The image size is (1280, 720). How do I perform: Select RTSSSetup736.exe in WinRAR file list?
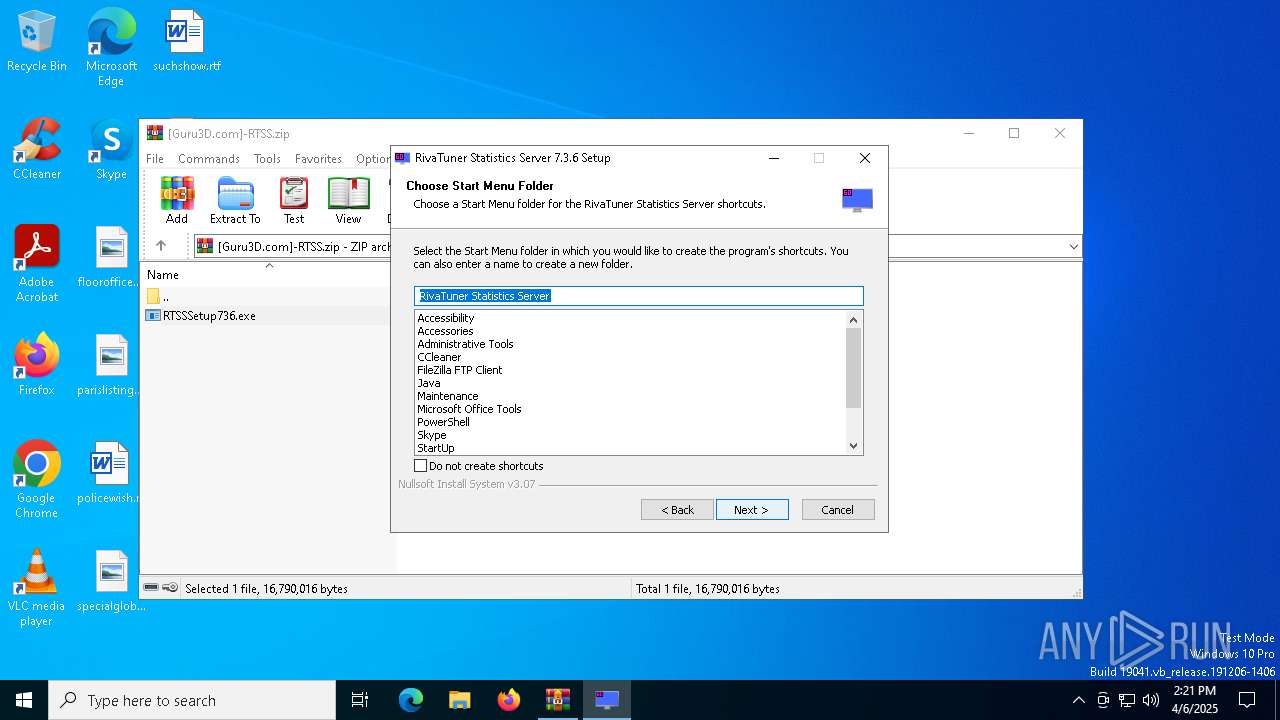[209, 315]
